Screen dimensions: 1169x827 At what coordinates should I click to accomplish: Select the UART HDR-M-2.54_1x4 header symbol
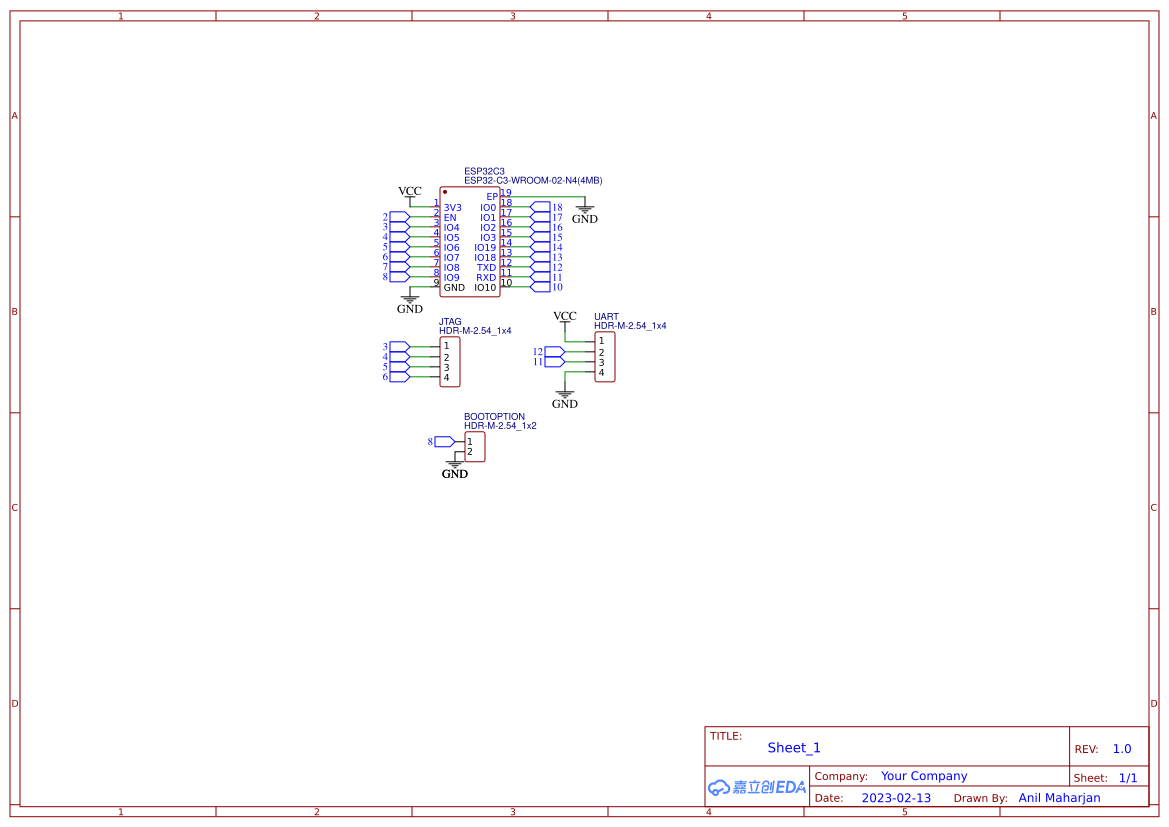[604, 356]
